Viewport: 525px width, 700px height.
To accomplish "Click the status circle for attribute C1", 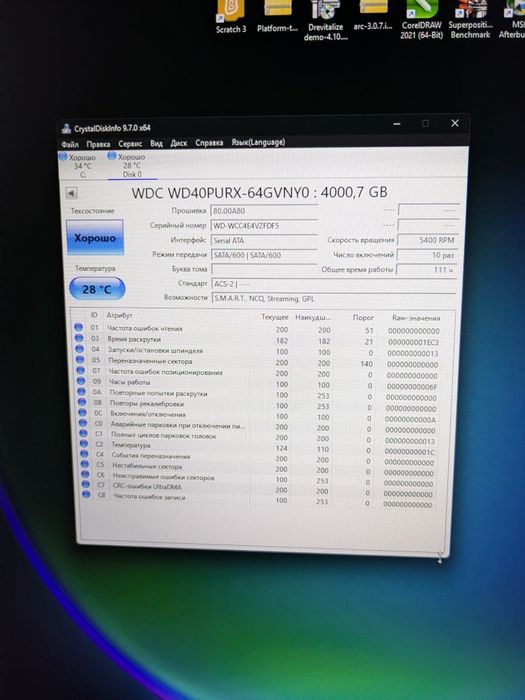I will (x=83, y=433).
